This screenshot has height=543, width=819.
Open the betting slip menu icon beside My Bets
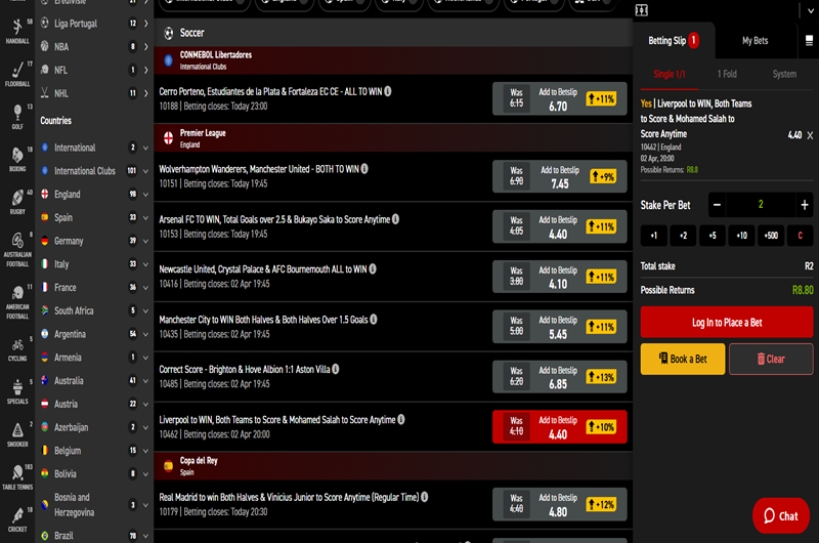click(x=809, y=40)
